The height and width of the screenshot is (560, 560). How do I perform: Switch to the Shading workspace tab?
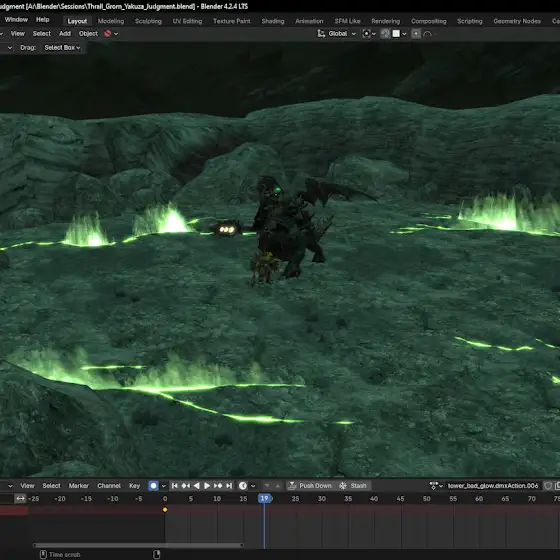click(273, 21)
